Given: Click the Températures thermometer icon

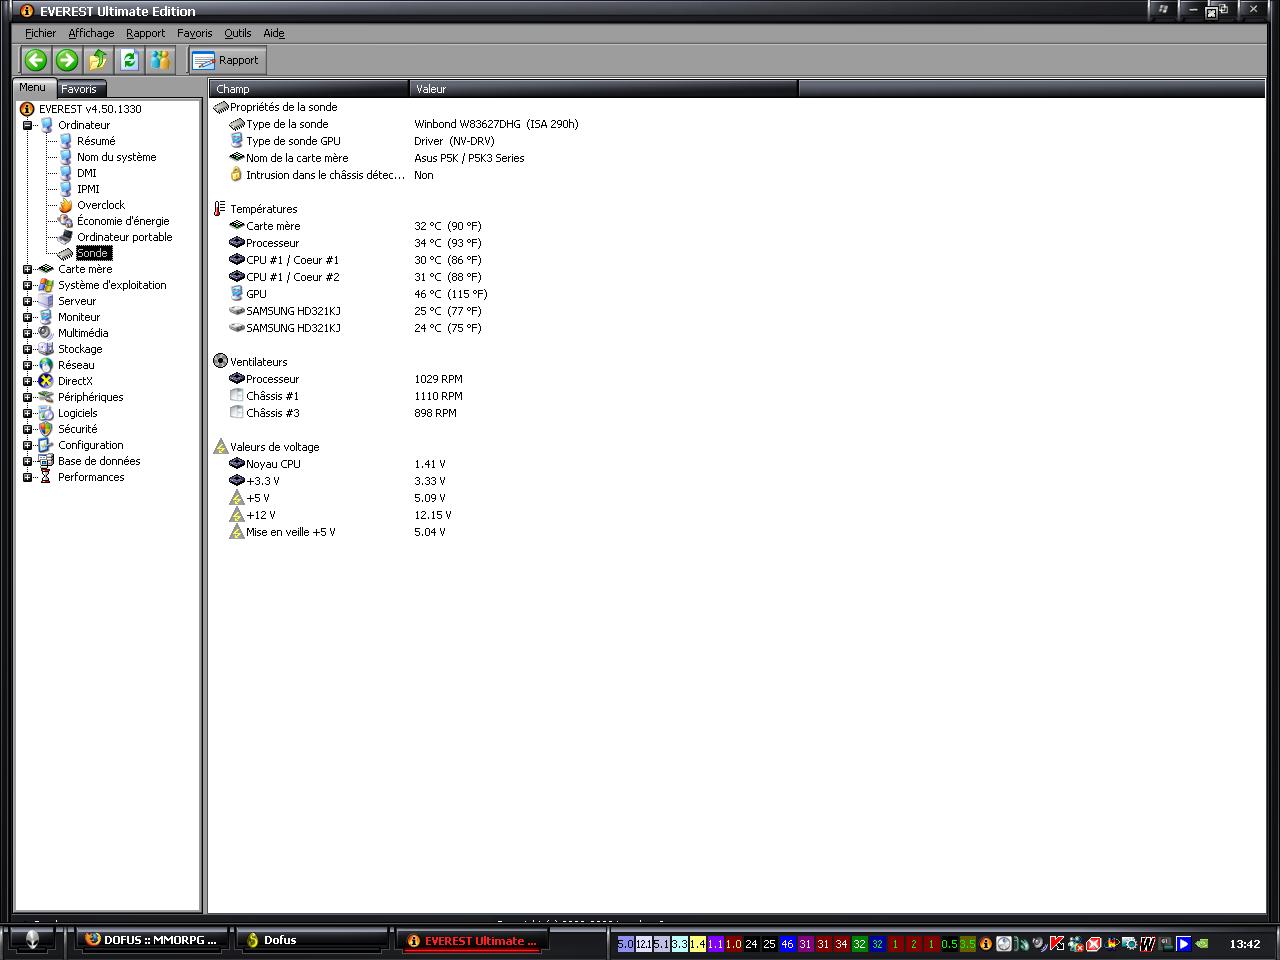Looking at the screenshot, I should pyautogui.click(x=220, y=209).
